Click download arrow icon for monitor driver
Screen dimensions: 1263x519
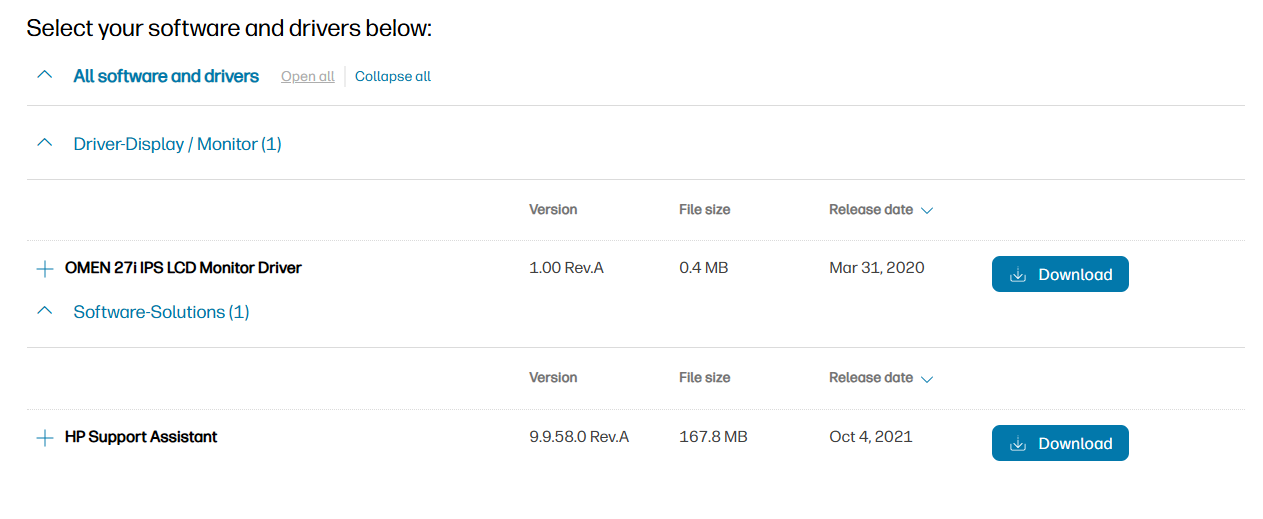tap(1018, 275)
